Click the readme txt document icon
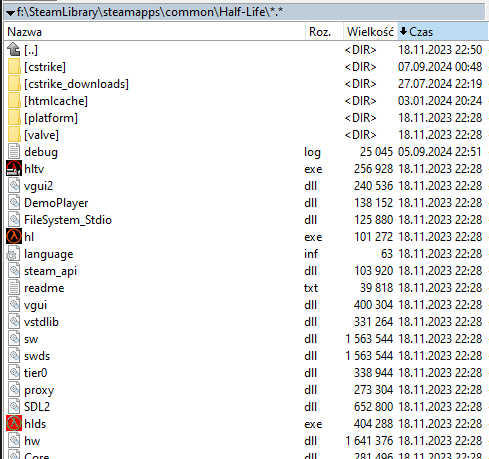489x459 pixels. point(14,288)
